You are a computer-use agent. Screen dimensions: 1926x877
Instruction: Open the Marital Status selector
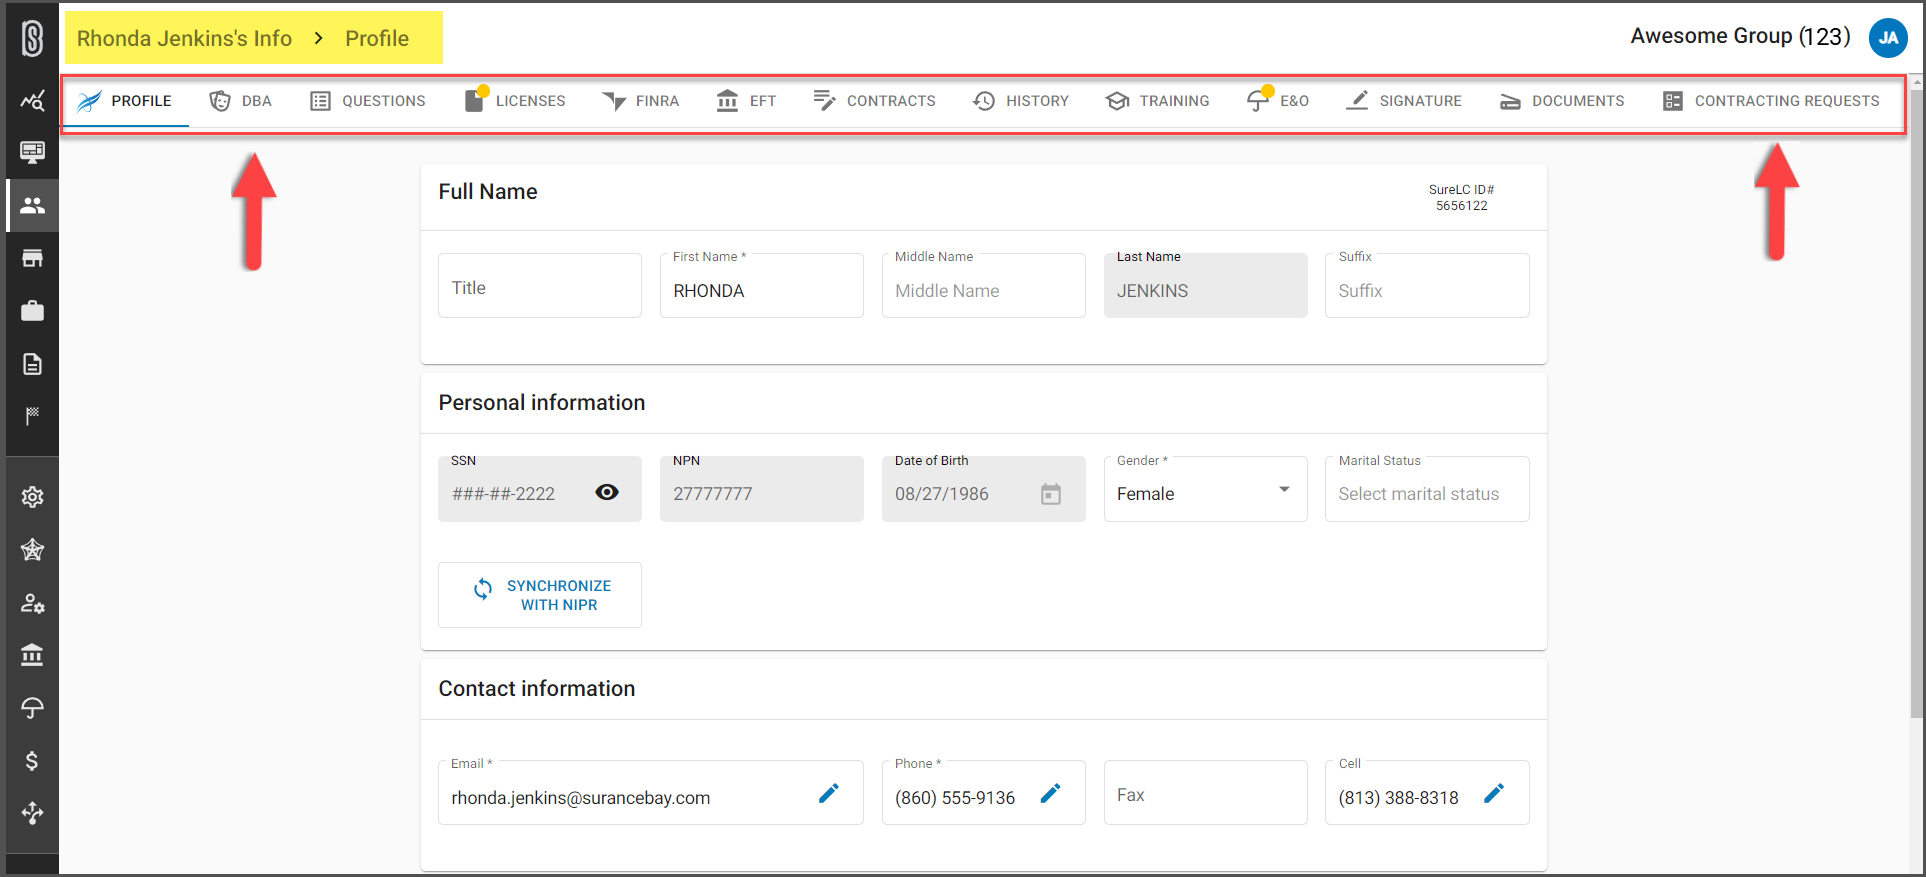coord(1427,489)
